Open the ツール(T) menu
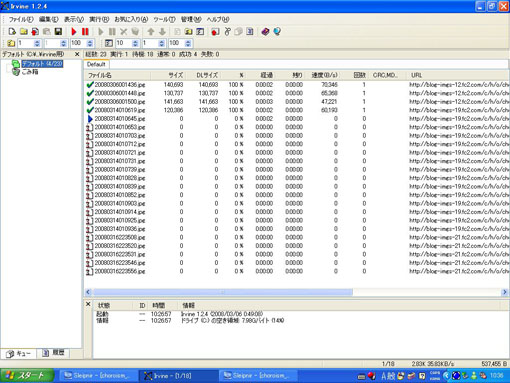Image resolution: width=510 pixels, height=383 pixels. pyautogui.click(x=164, y=19)
